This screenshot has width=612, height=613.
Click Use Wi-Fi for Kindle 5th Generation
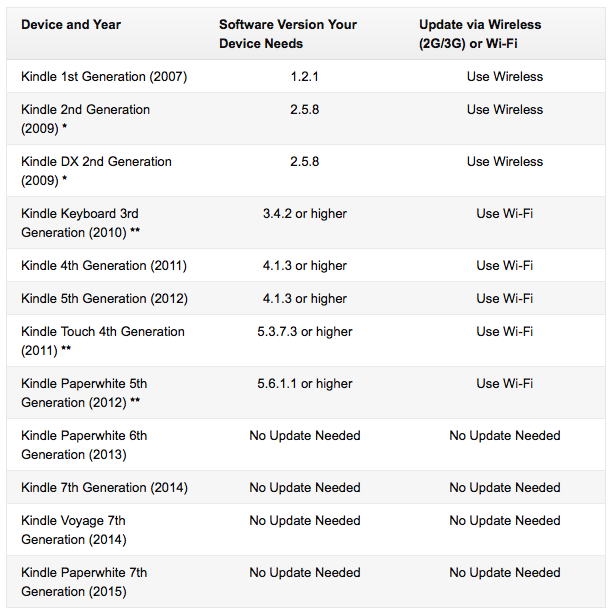click(x=504, y=299)
